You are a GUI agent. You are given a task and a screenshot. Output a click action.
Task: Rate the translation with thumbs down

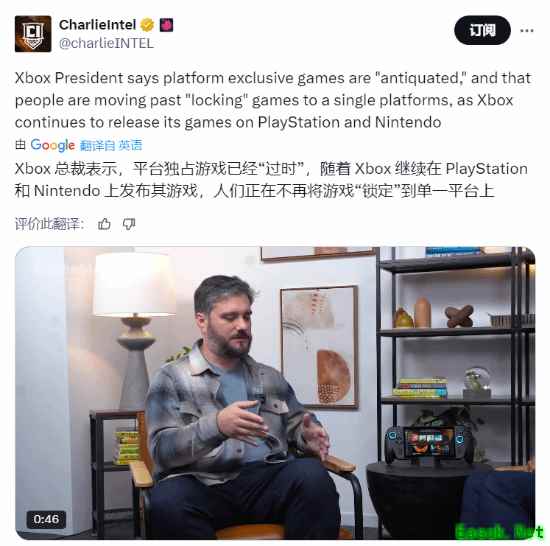tap(129, 224)
